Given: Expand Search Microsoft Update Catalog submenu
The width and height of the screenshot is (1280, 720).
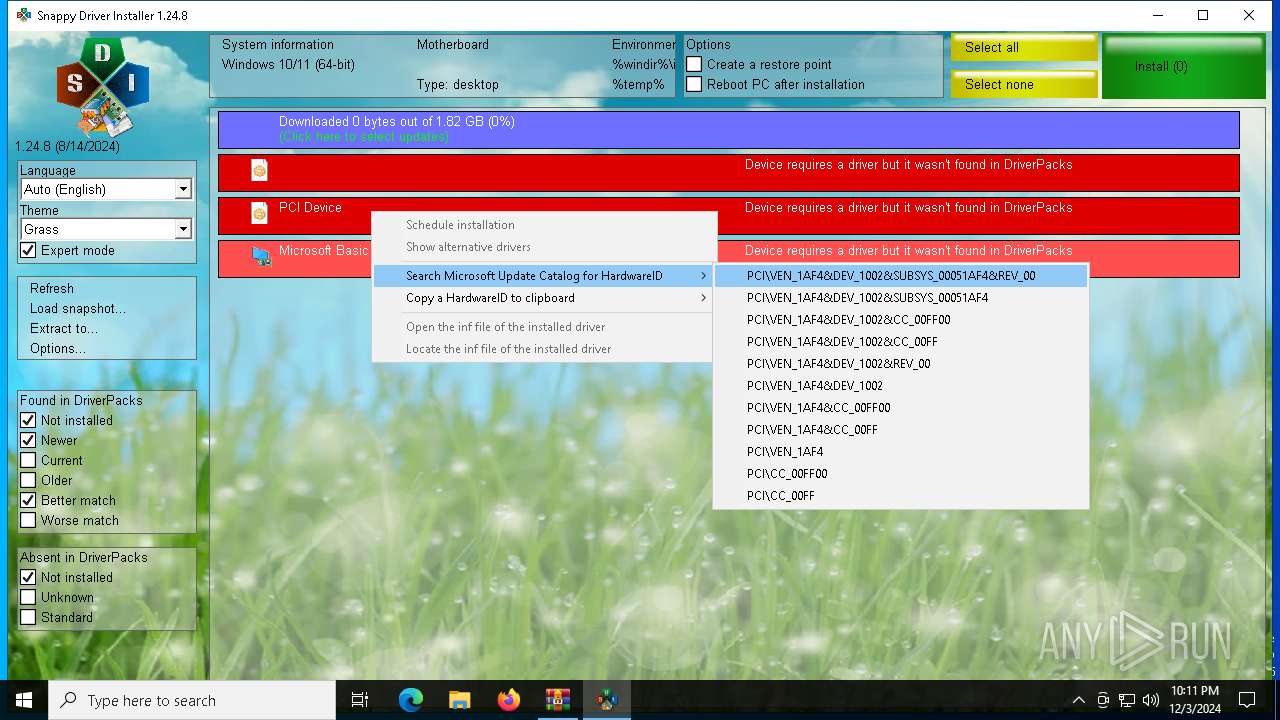Looking at the screenshot, I should 543,276.
